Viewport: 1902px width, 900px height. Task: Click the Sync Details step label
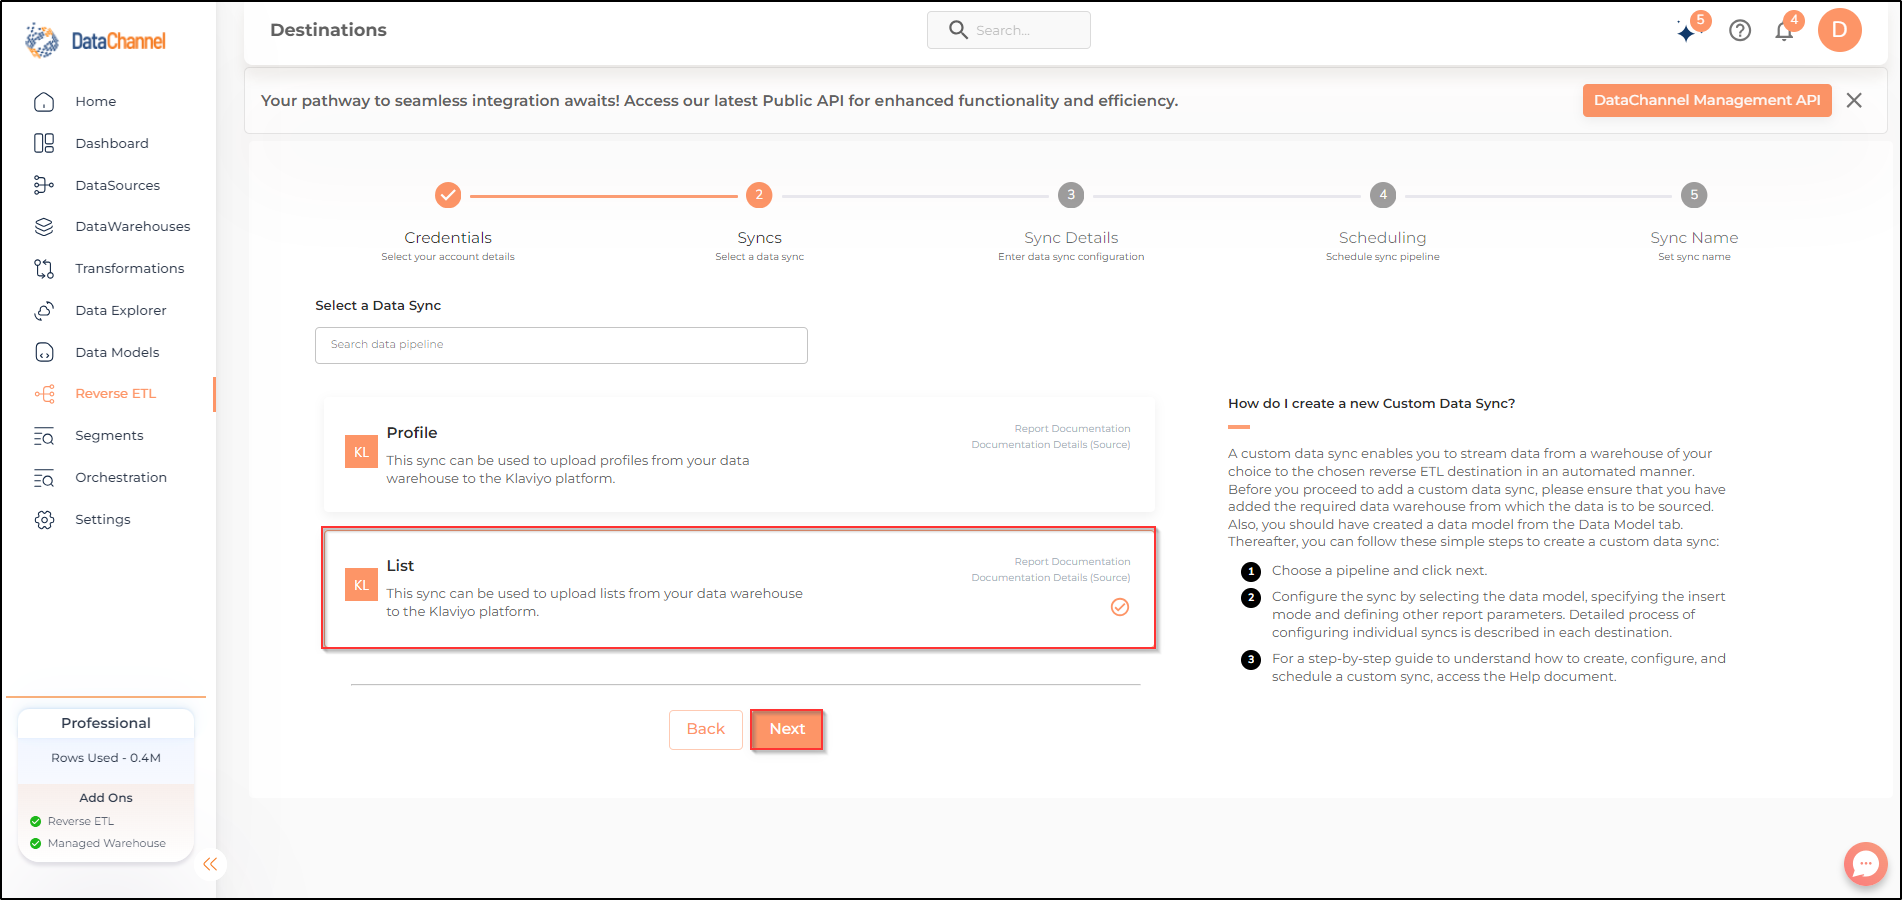coord(1071,238)
